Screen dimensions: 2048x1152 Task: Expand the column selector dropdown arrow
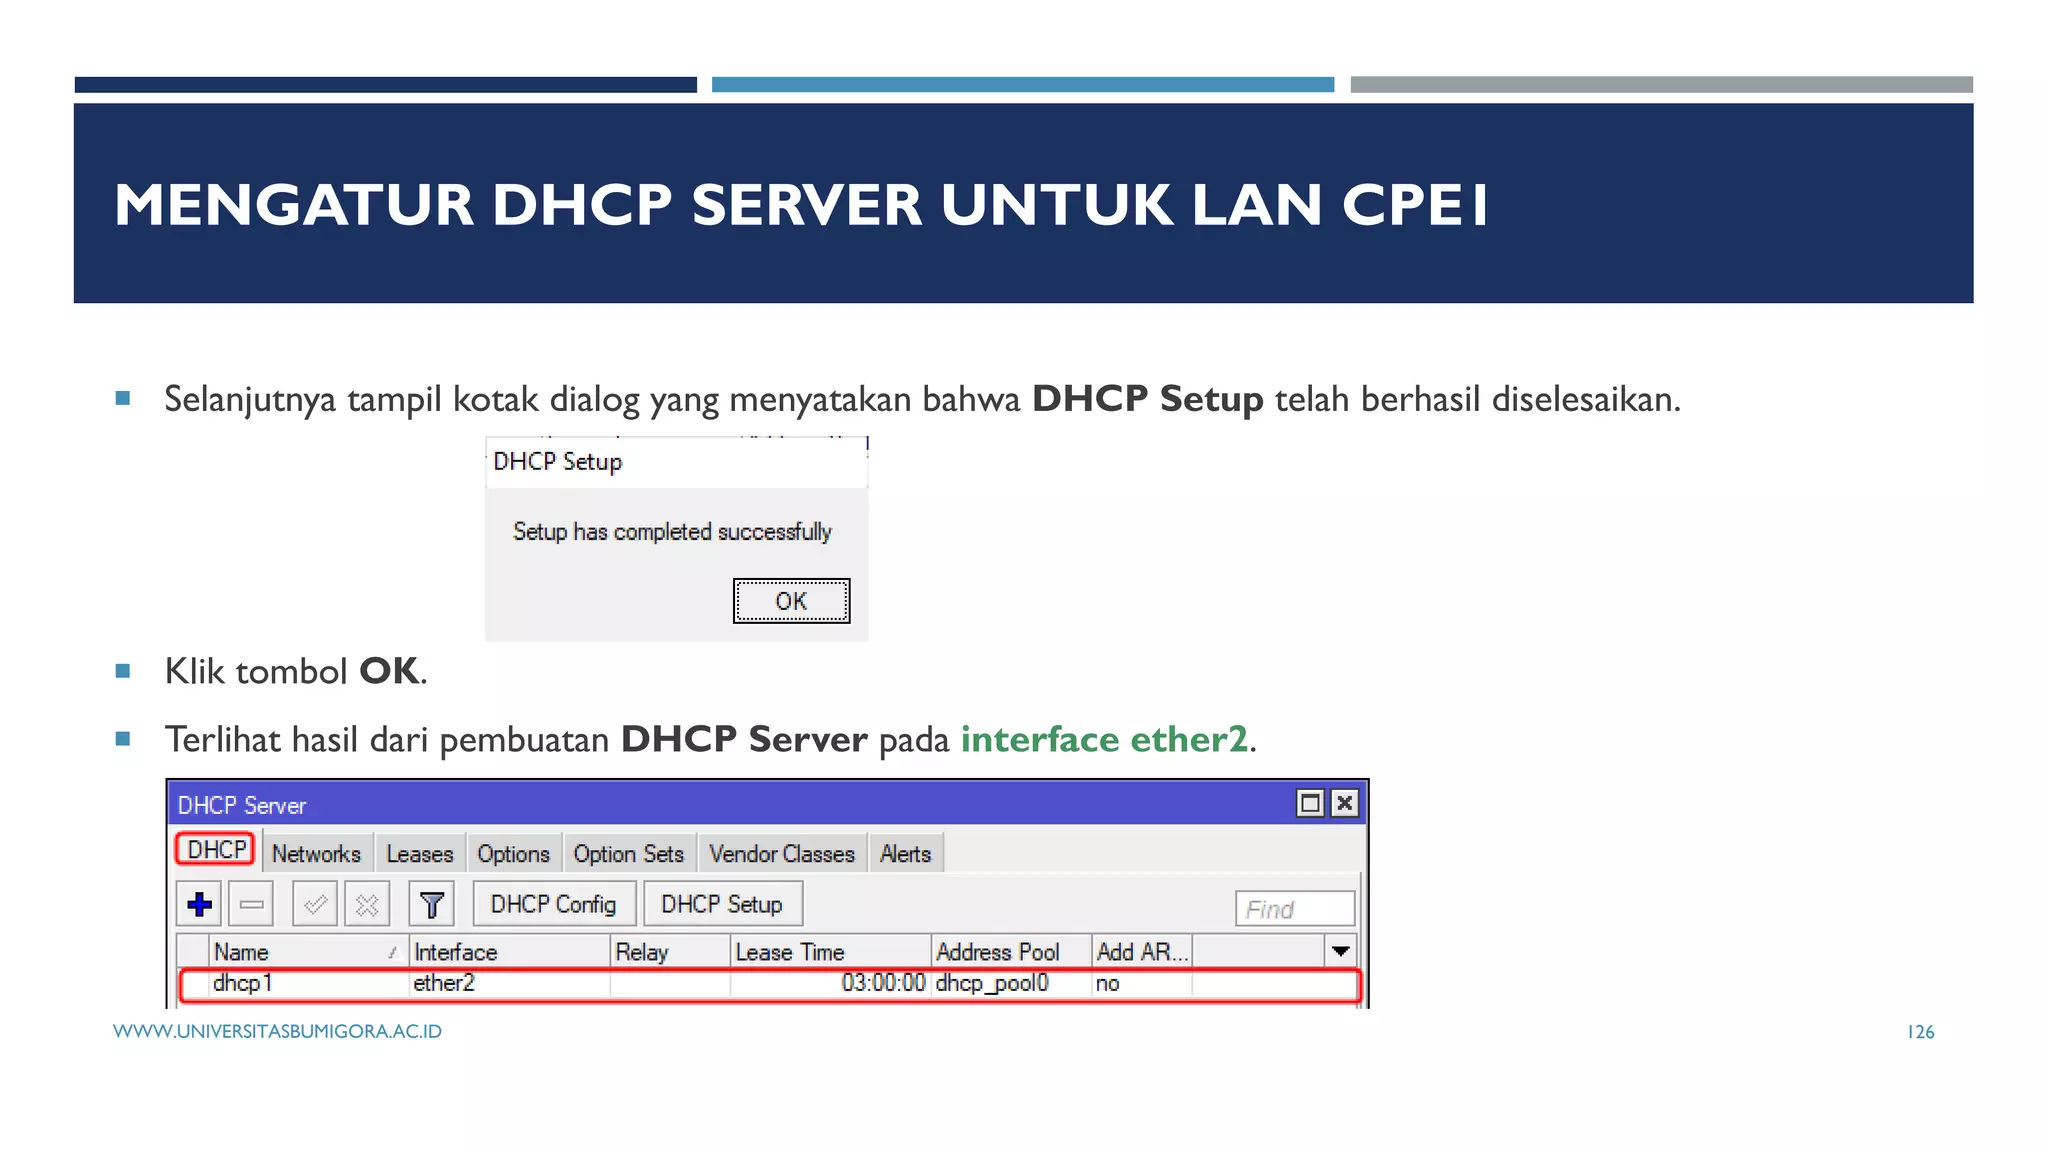[1341, 951]
